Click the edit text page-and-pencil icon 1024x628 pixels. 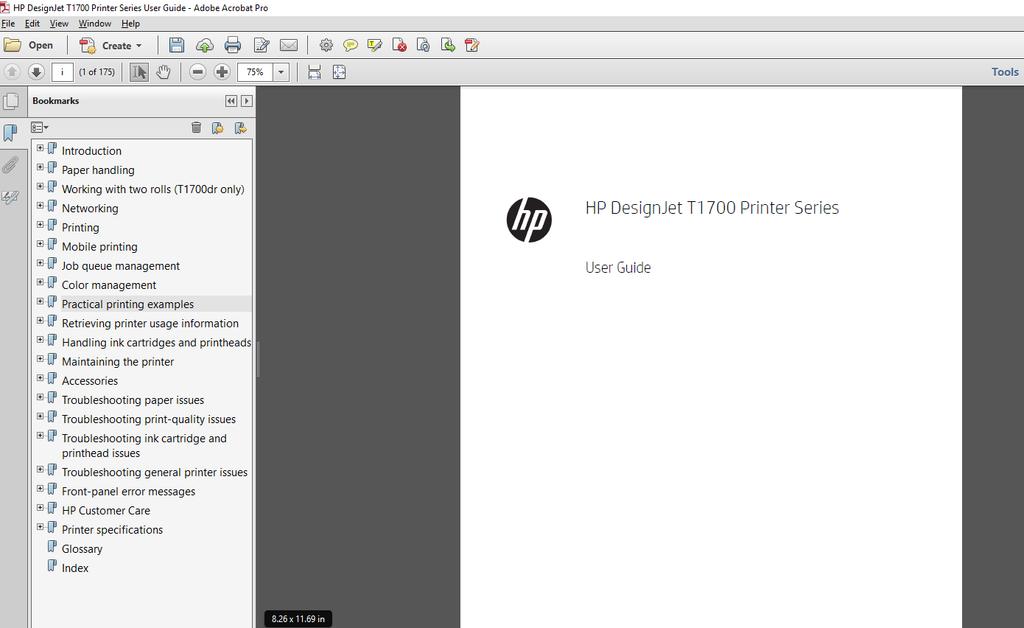tap(261, 45)
